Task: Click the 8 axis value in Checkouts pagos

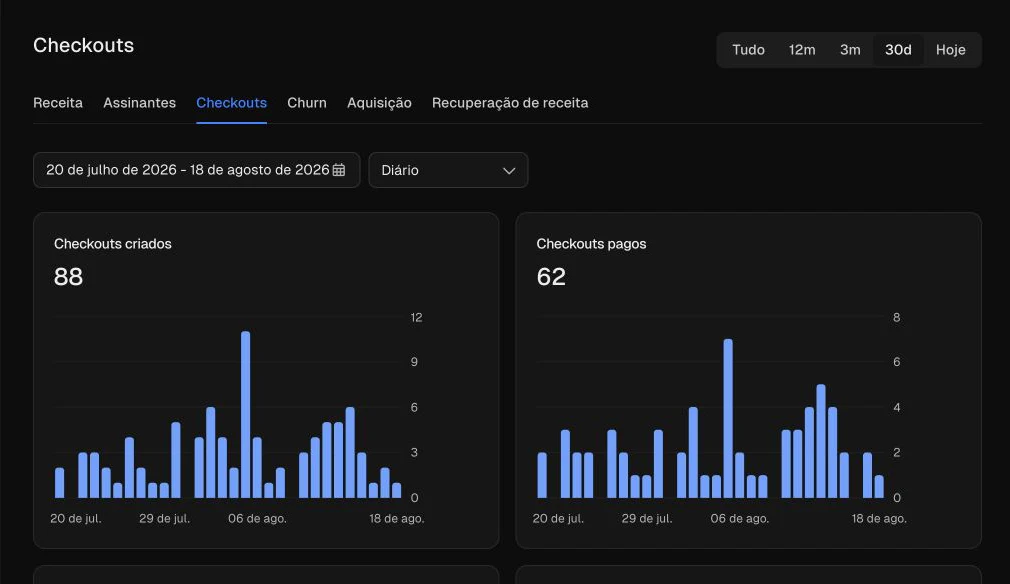Action: [897, 317]
